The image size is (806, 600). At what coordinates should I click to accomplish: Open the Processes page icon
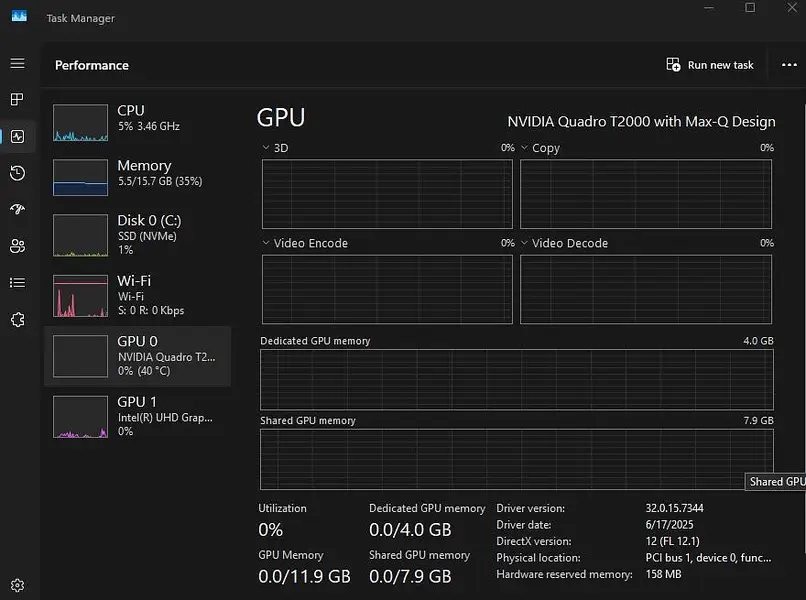click(x=17, y=100)
